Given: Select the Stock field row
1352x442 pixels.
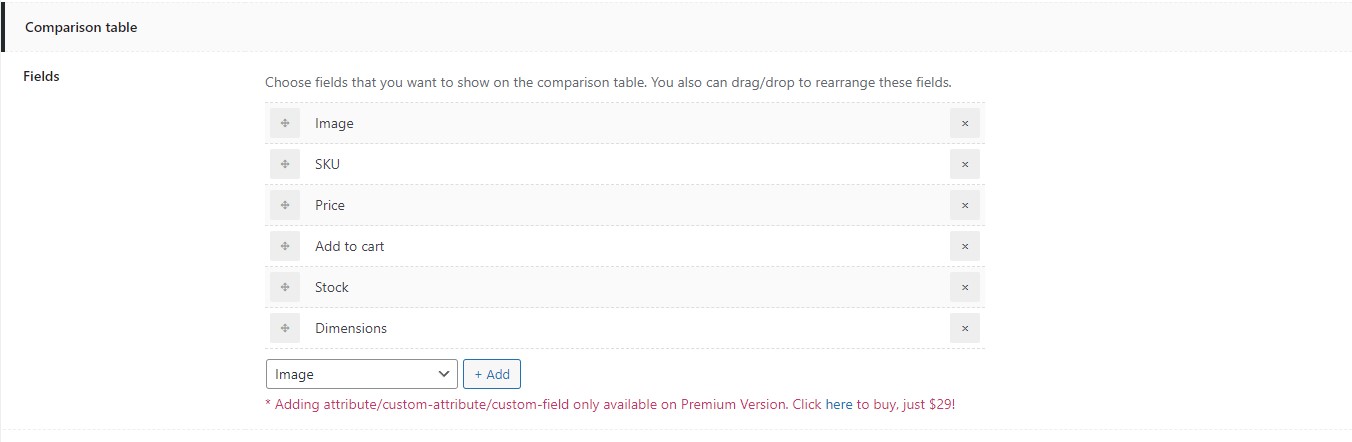Looking at the screenshot, I should click(x=625, y=287).
